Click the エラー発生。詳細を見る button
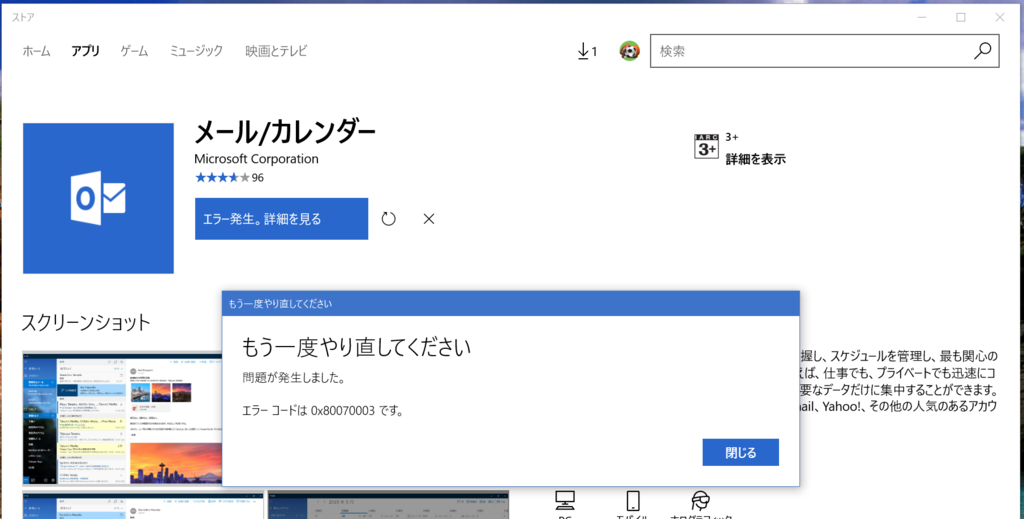 [281, 219]
